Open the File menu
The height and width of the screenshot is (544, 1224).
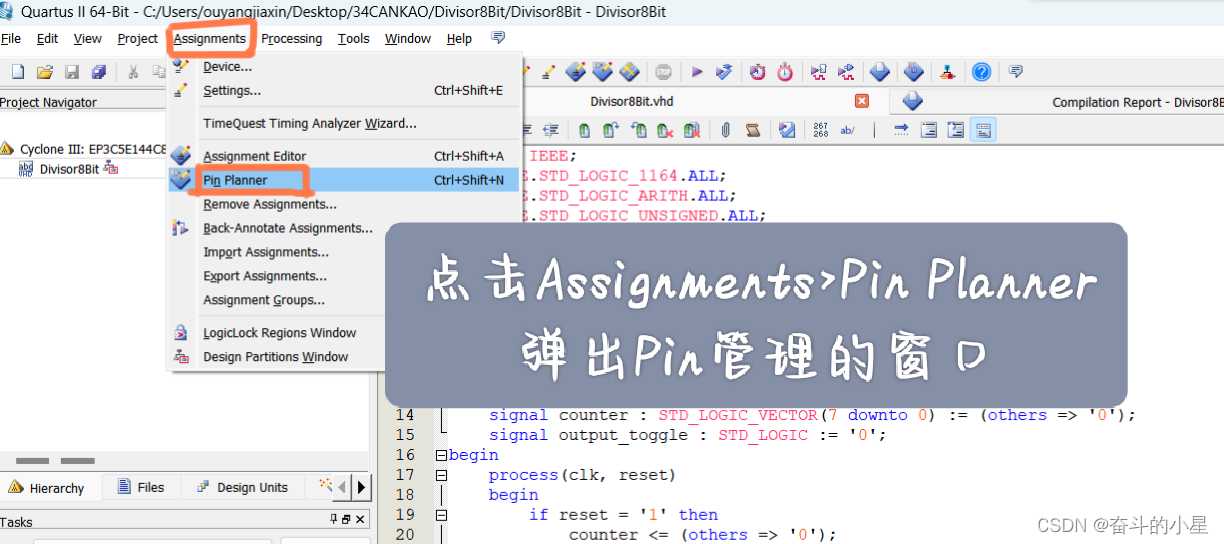coord(11,39)
